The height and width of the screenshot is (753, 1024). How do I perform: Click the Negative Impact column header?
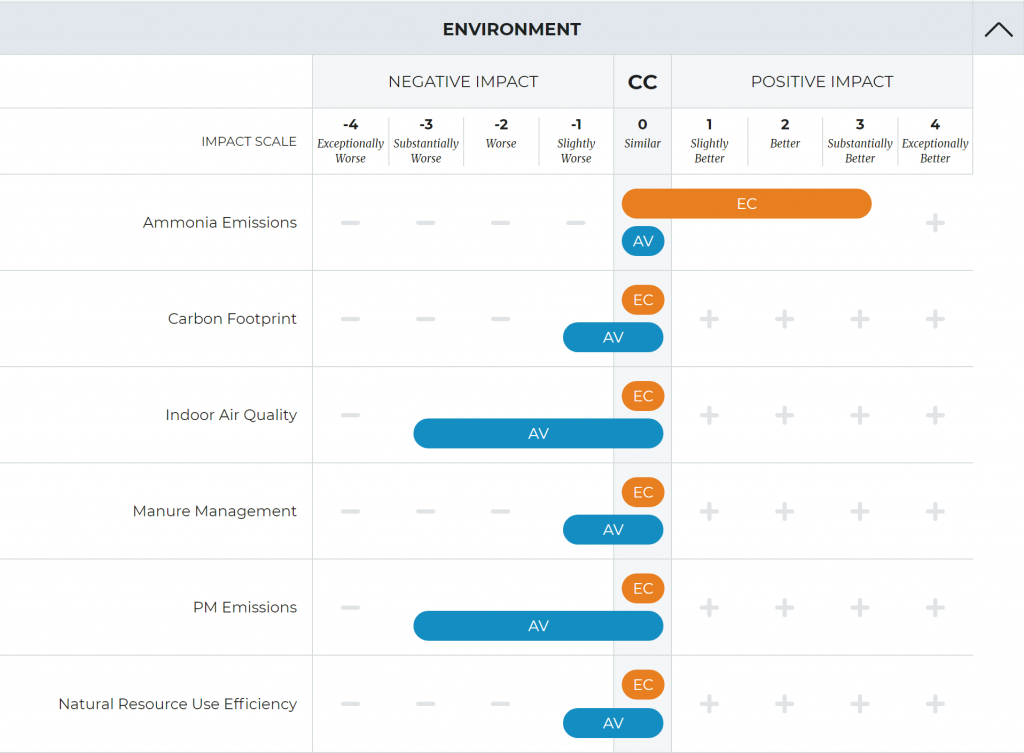click(463, 82)
